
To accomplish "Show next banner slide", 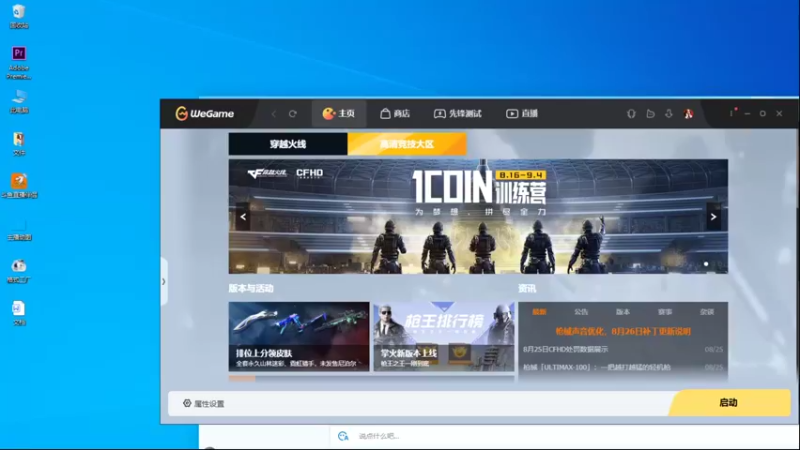I will pyautogui.click(x=713, y=217).
